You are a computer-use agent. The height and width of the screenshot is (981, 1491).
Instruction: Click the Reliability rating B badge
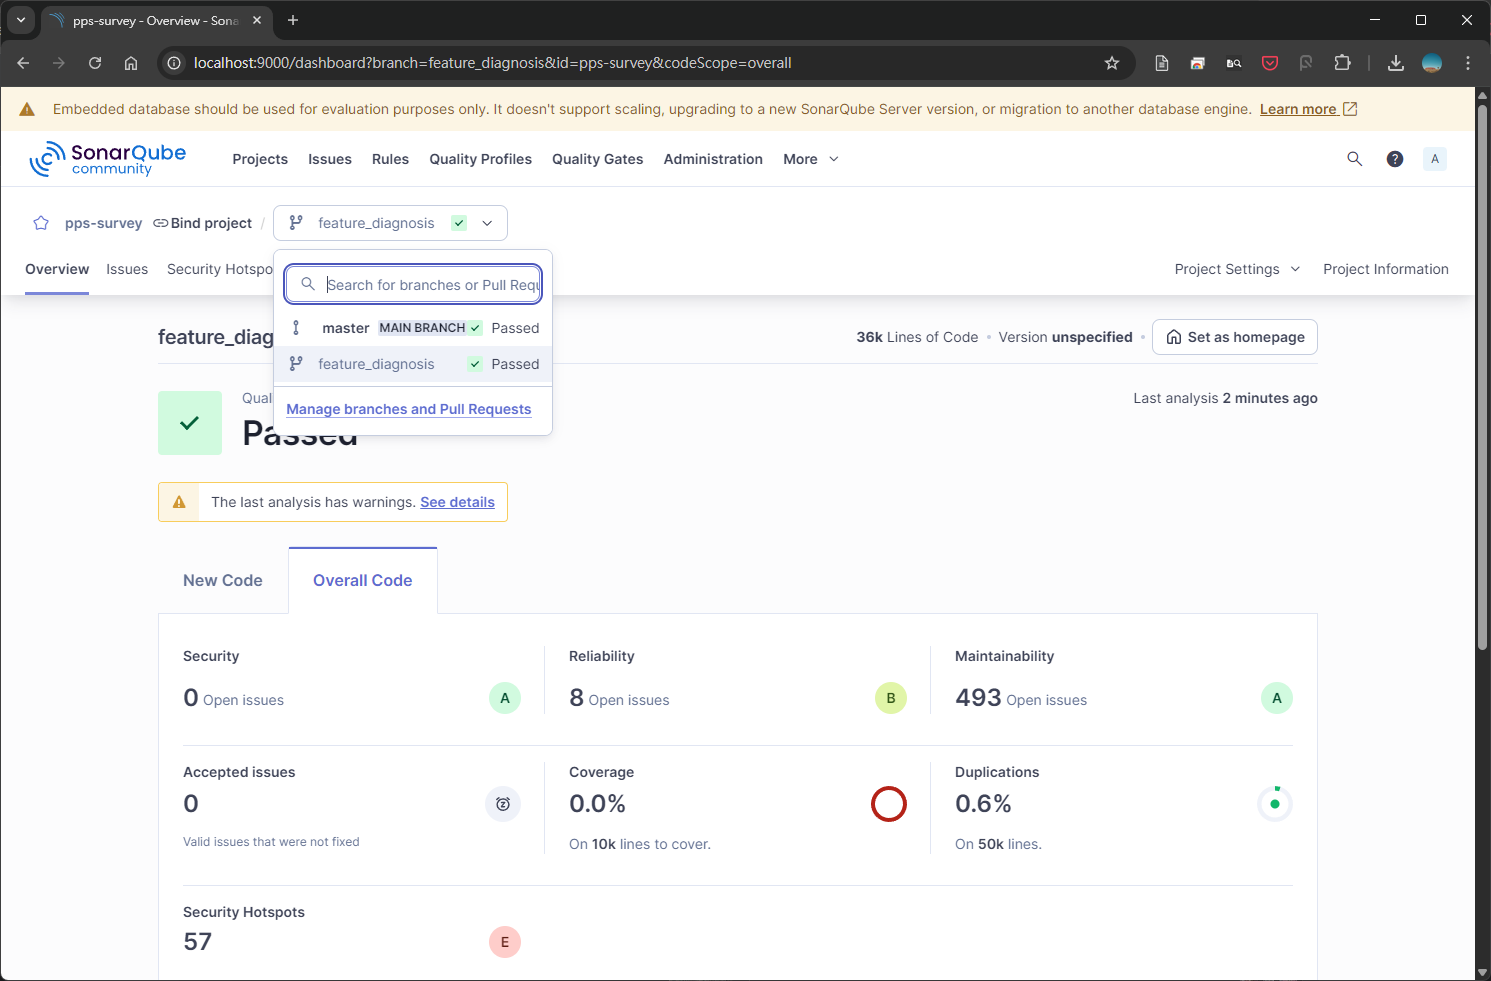(890, 698)
